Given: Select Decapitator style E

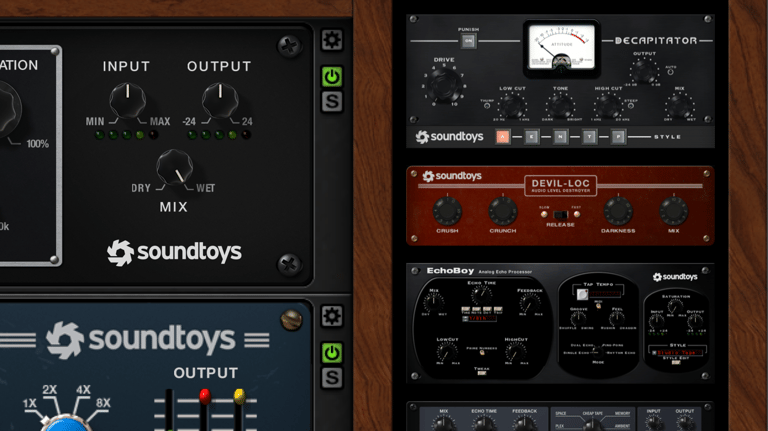Looking at the screenshot, I should 531,137.
